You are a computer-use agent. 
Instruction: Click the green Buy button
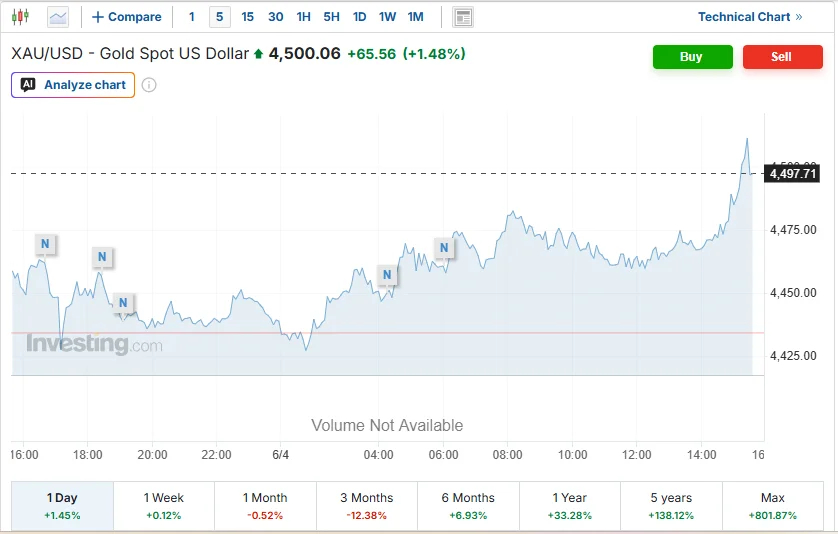pyautogui.click(x=693, y=57)
